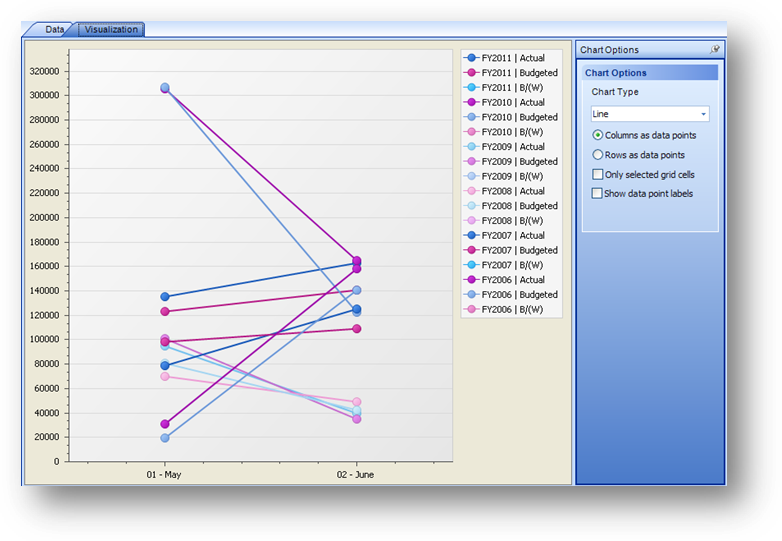Image resolution: width=782 pixels, height=541 pixels.
Task: Click the FY2011 | Actual legend marker
Action: (471, 58)
